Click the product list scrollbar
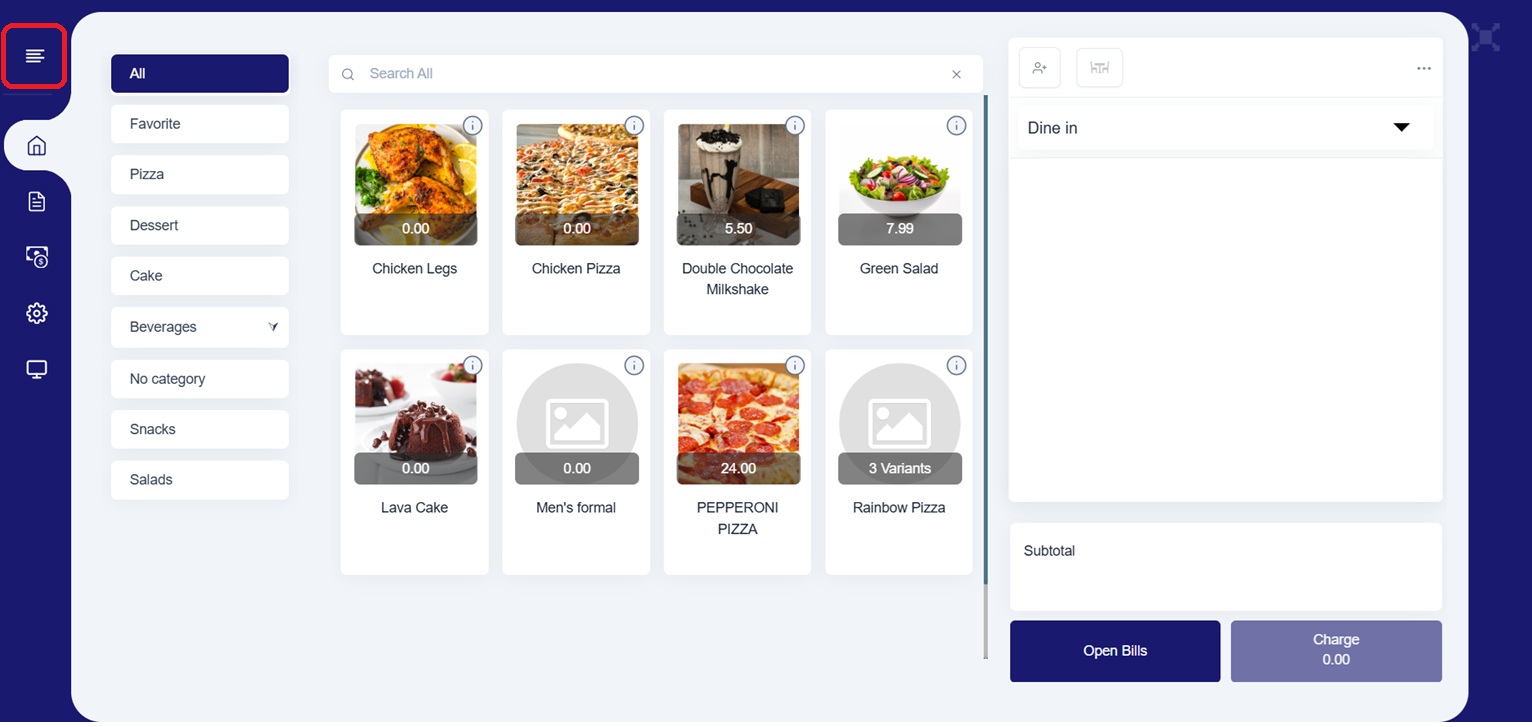Viewport: 1532px width, 727px height. click(985, 340)
